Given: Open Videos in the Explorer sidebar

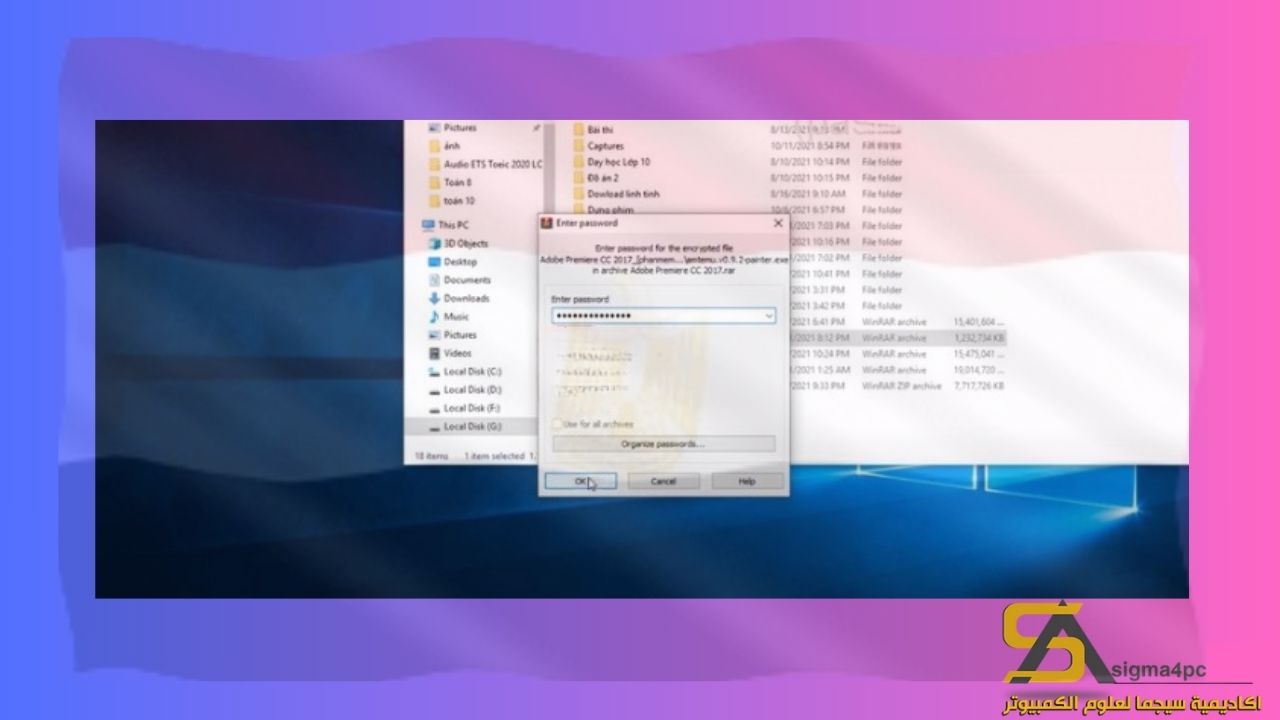Looking at the screenshot, I should (x=457, y=353).
